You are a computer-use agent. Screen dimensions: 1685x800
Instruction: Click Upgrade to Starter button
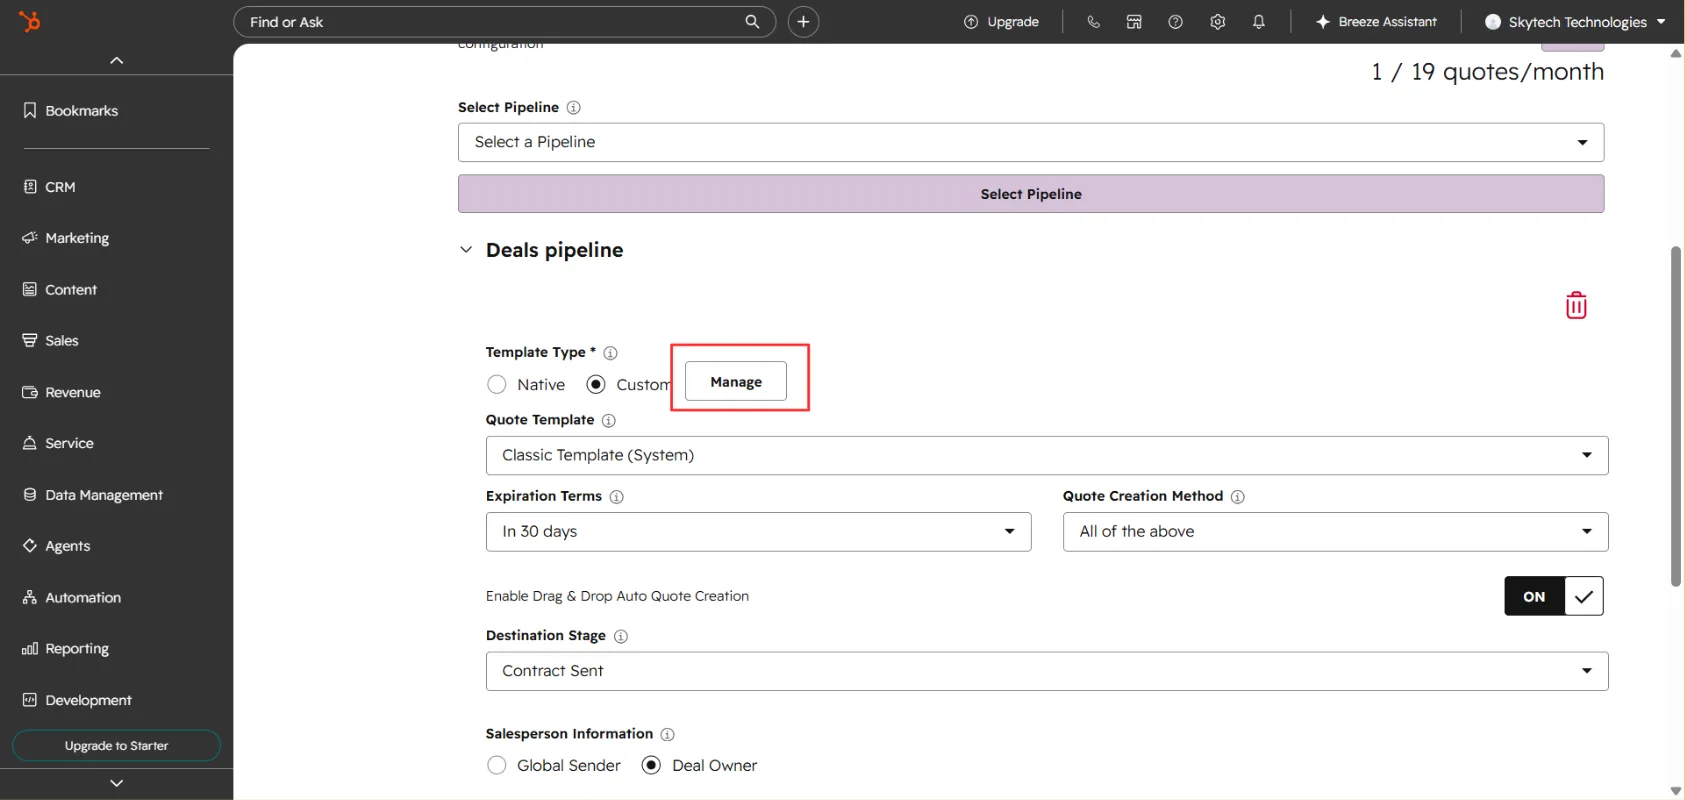pyautogui.click(x=116, y=746)
